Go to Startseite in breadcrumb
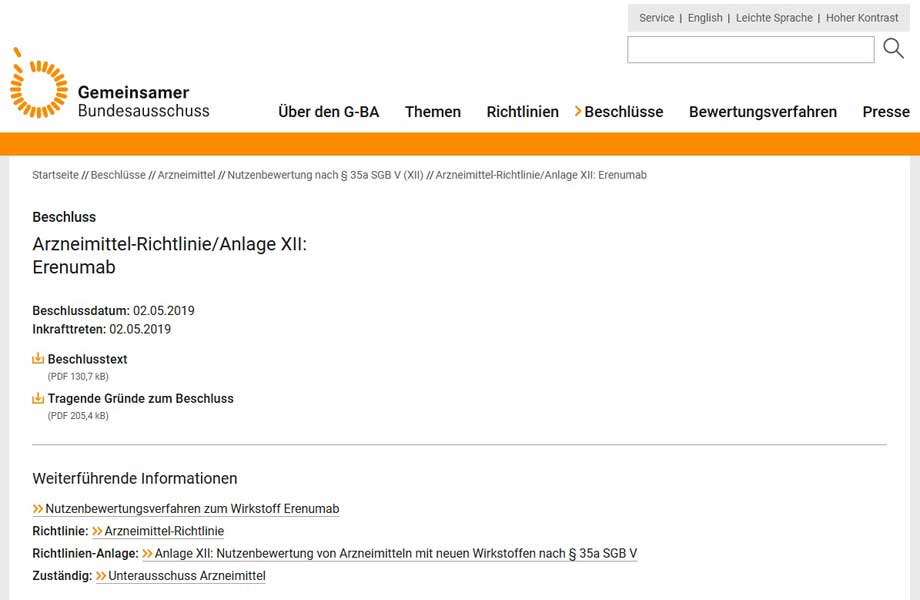Viewport: 920px width, 600px height. pyautogui.click(x=55, y=175)
